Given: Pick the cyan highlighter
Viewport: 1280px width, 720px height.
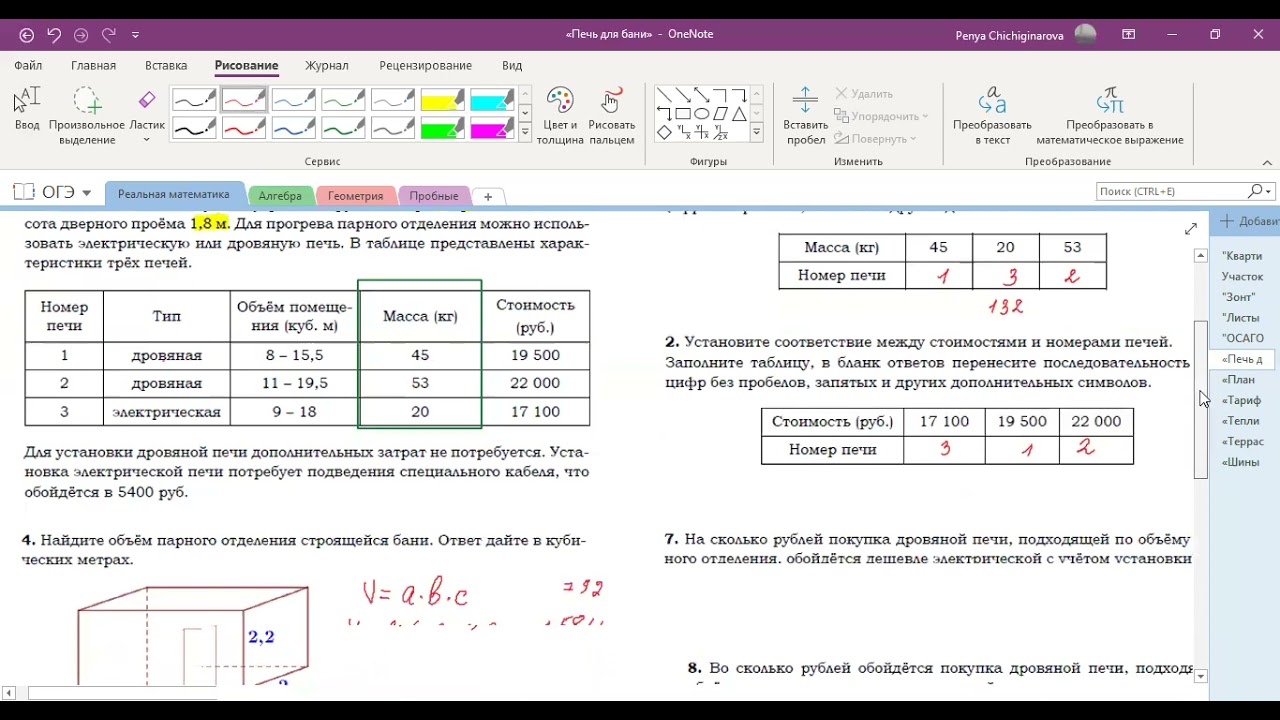Looking at the screenshot, I should click(492, 101).
